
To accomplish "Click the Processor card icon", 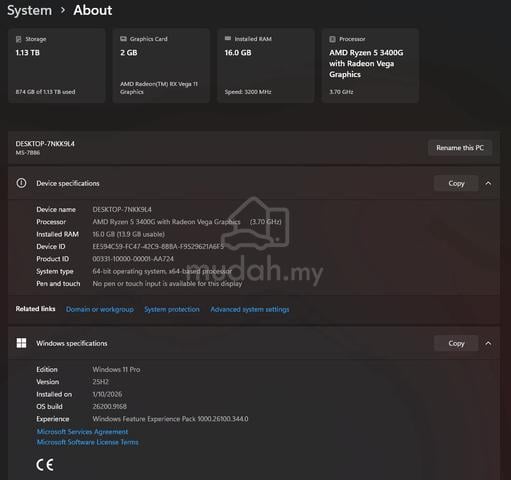I will [332, 39].
